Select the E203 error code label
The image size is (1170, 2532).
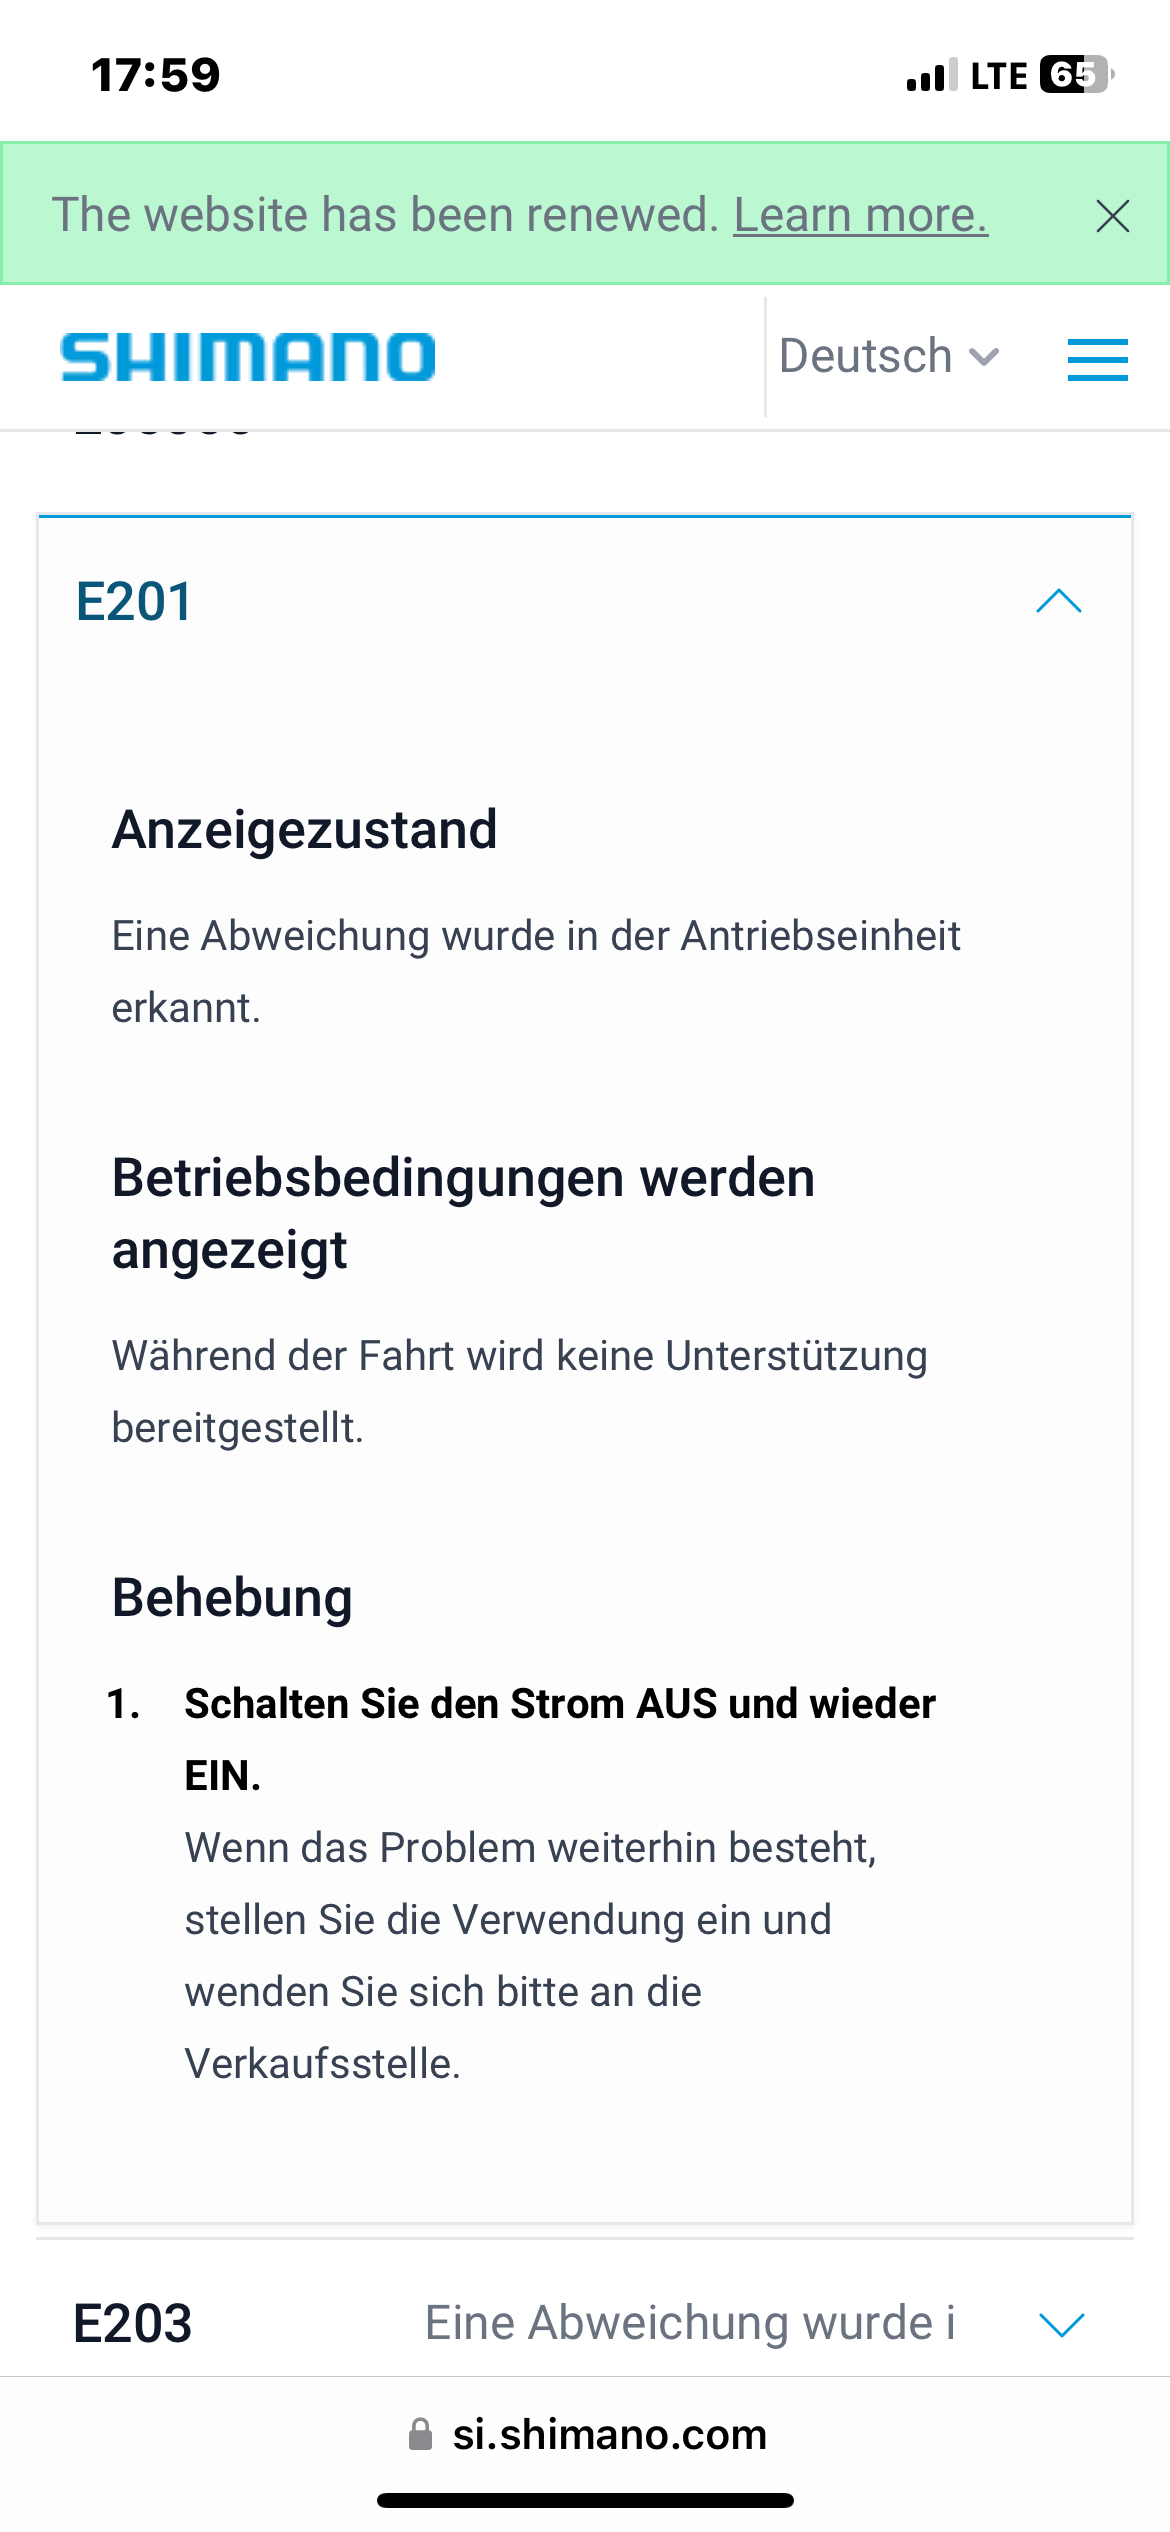point(133,2323)
